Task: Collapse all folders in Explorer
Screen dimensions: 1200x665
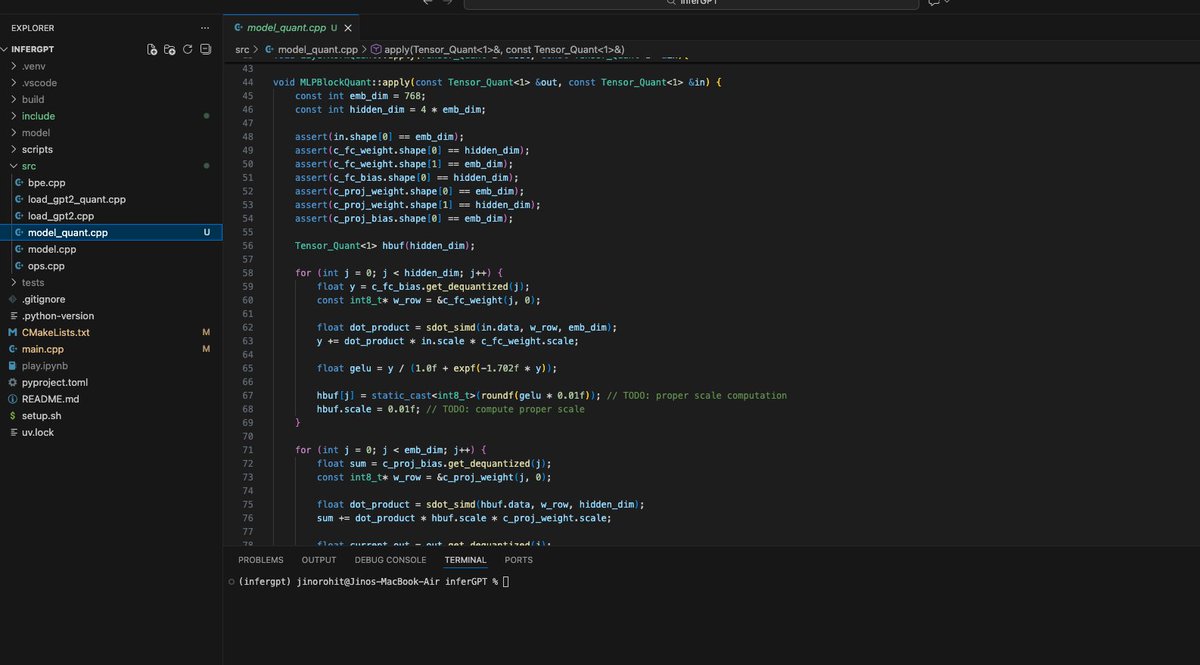Action: [x=205, y=49]
